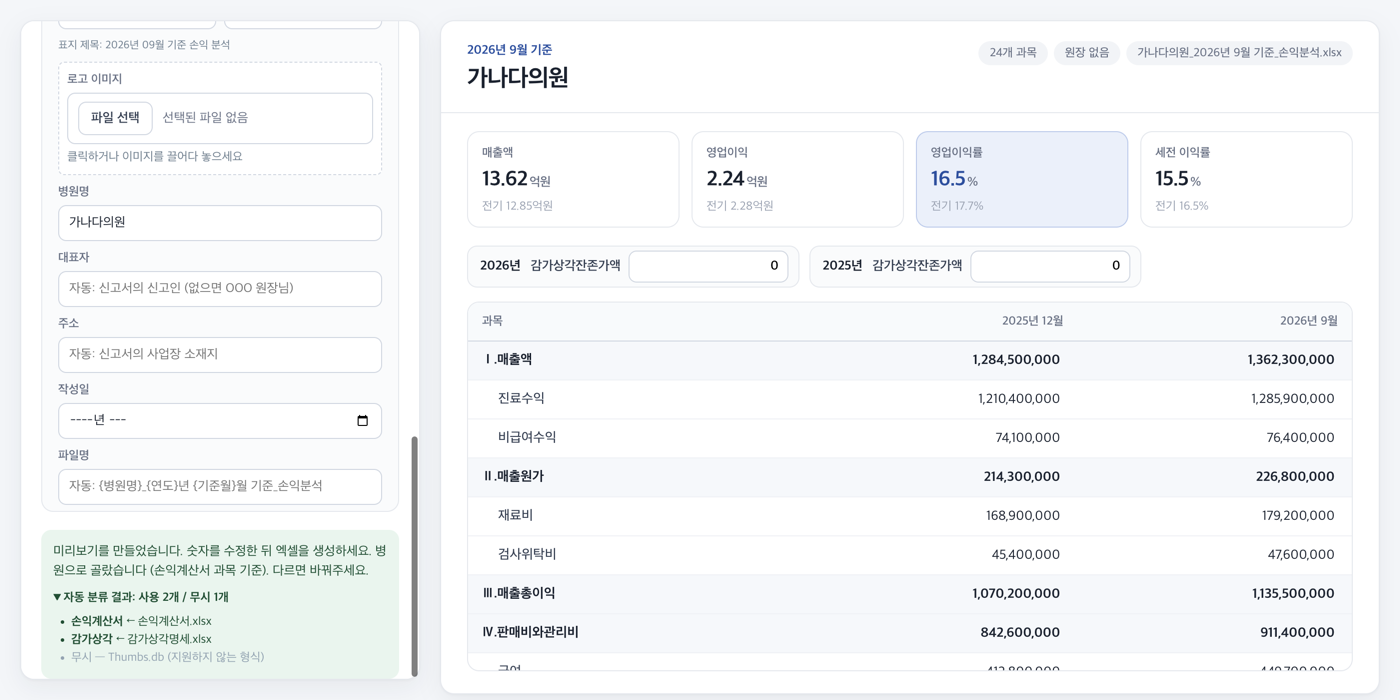Click the cell value 45,400,000

[1026, 555]
